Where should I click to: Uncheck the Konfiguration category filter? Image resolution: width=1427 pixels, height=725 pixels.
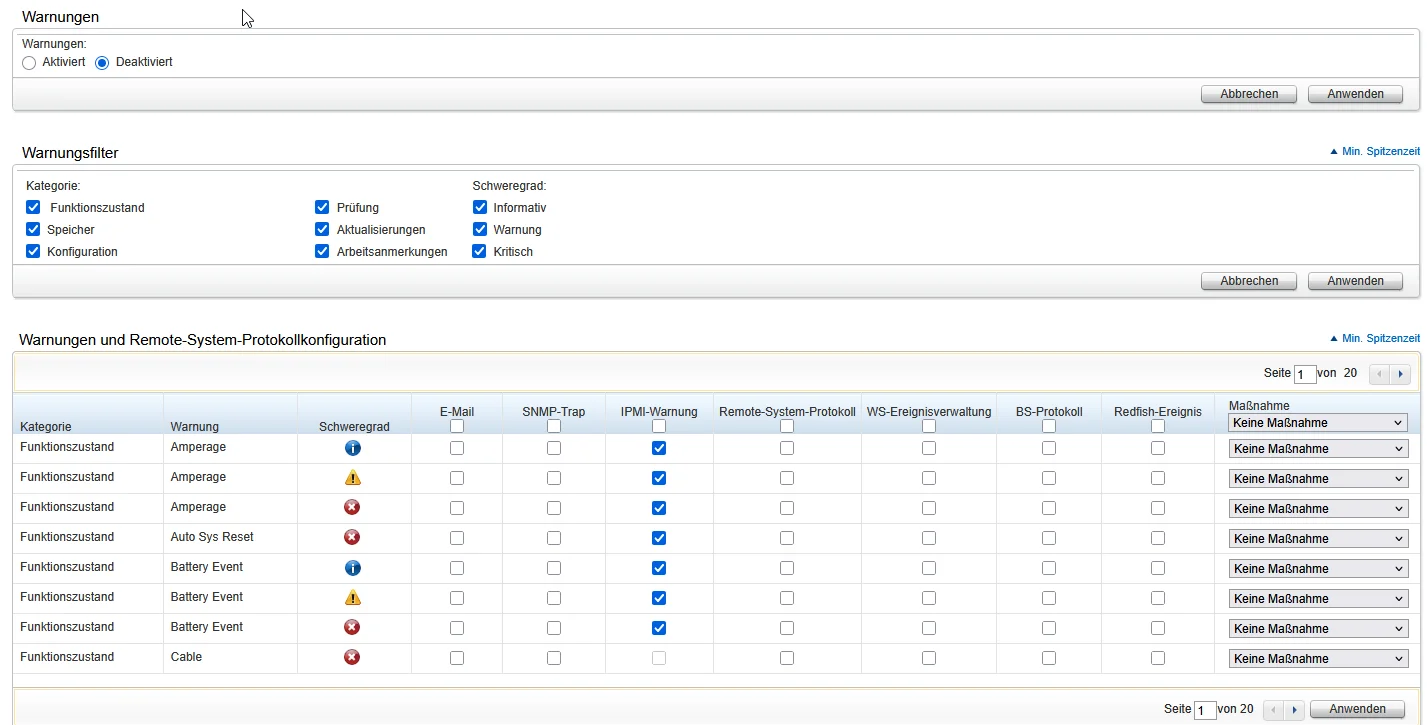click(33, 251)
